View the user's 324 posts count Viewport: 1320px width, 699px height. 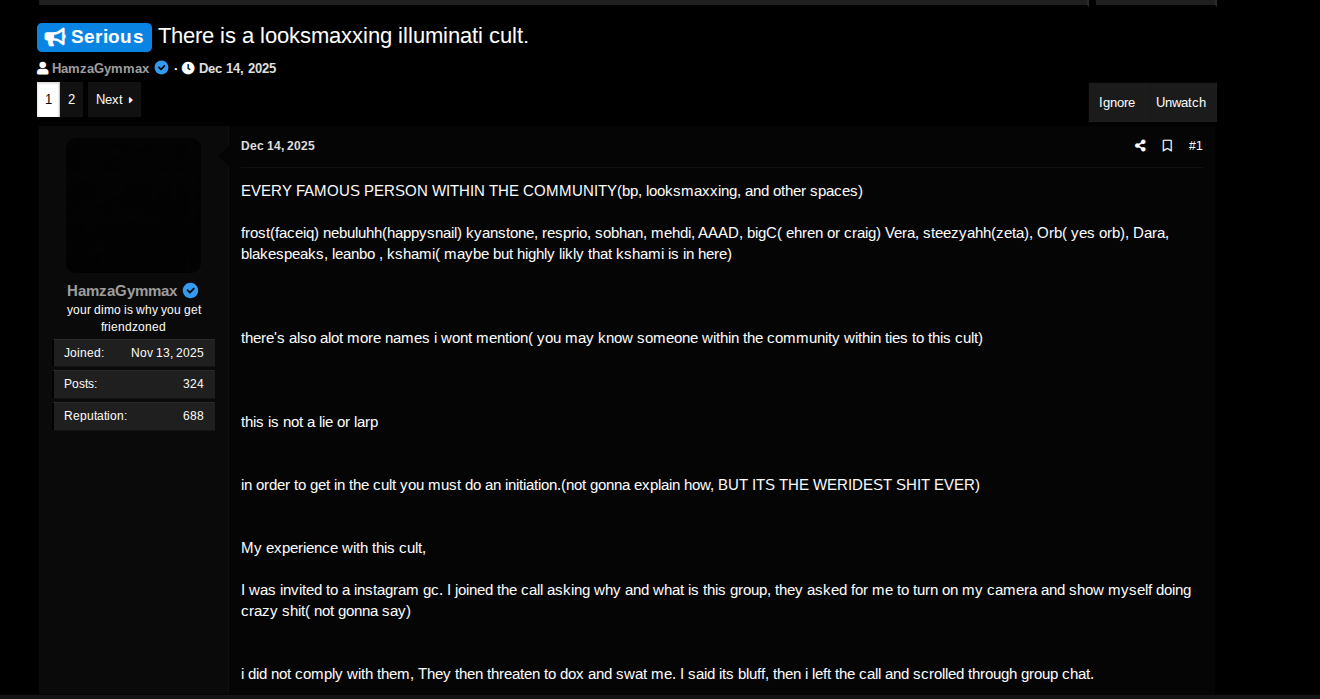(x=193, y=384)
